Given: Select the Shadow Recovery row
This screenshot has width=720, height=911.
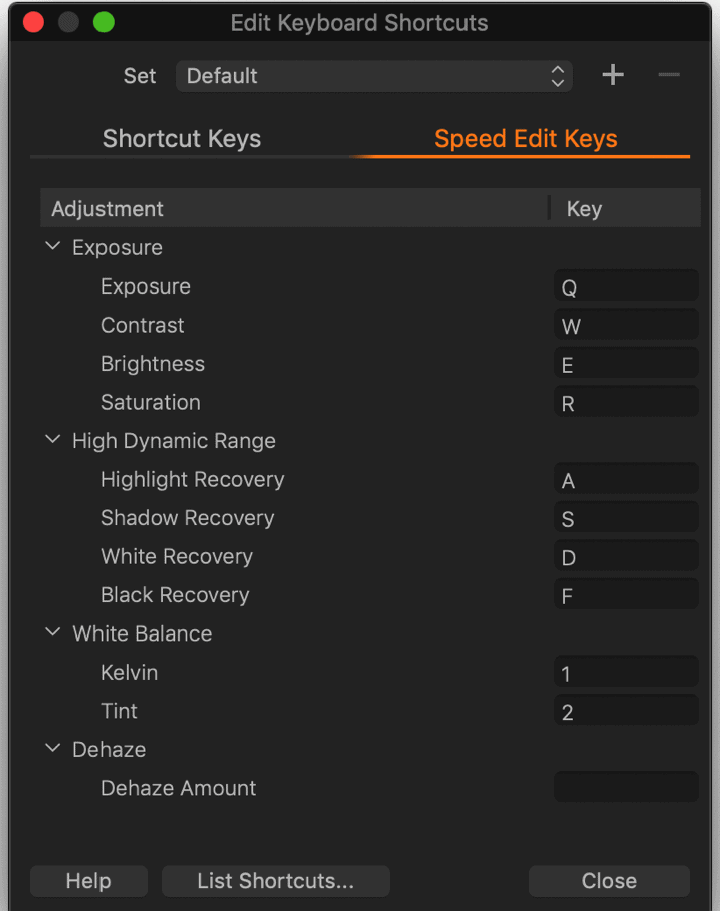Looking at the screenshot, I should [x=370, y=518].
